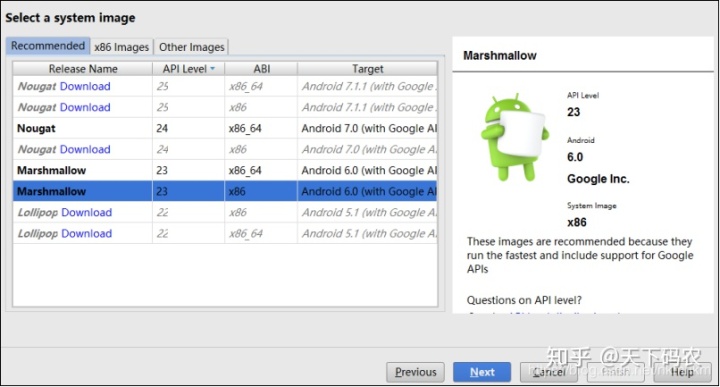Select the Nougat API 24 x86_64 row
Image resolution: width=720 pixels, height=387 pixels.
[225, 129]
